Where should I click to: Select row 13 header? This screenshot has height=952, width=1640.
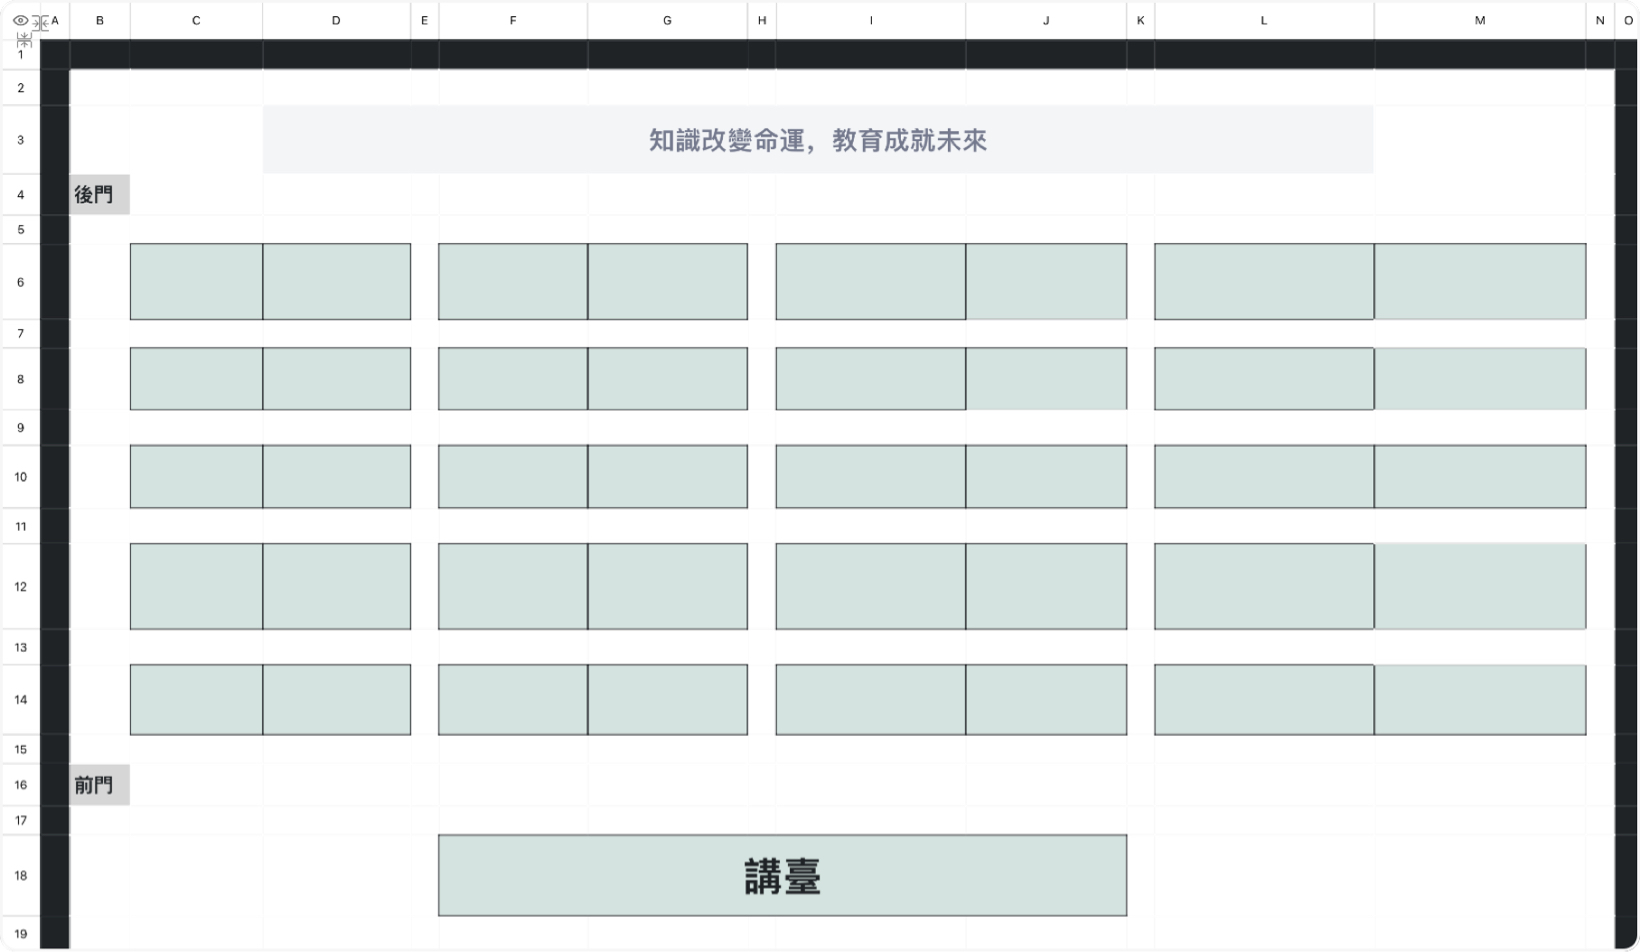tap(20, 647)
